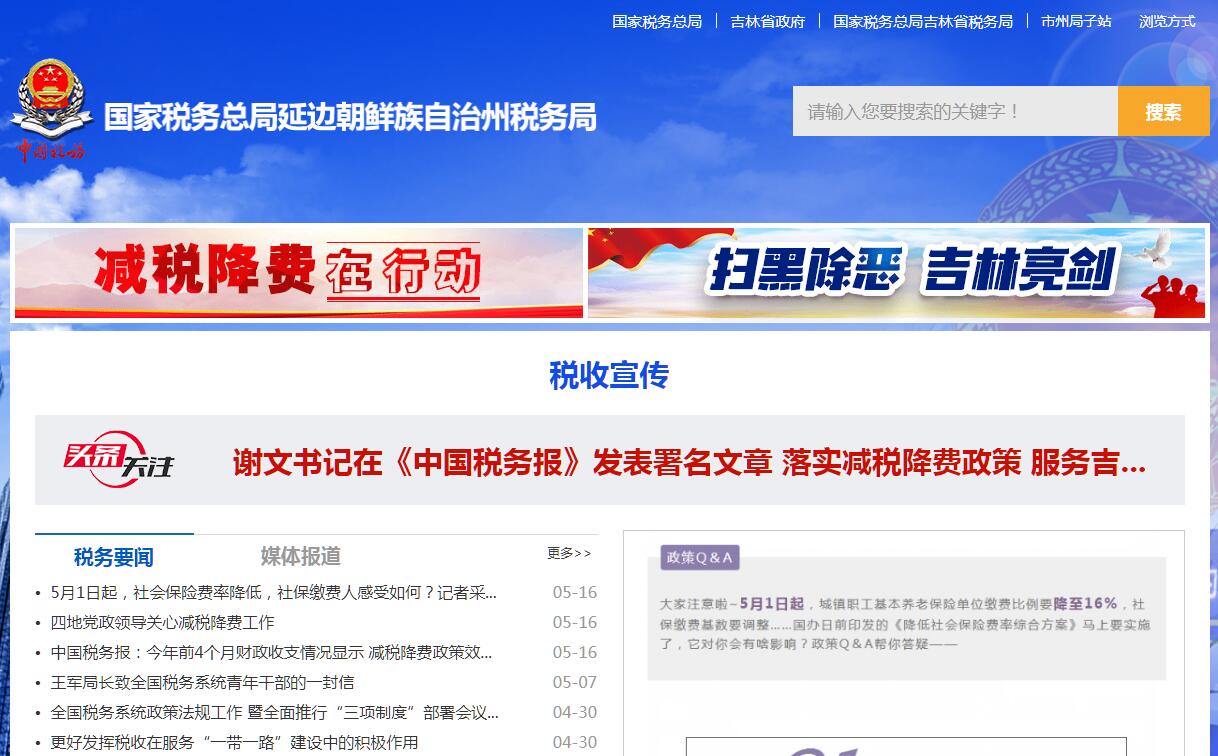Click 更多>> to view more news
Image resolution: width=1218 pixels, height=756 pixels.
coord(569,553)
